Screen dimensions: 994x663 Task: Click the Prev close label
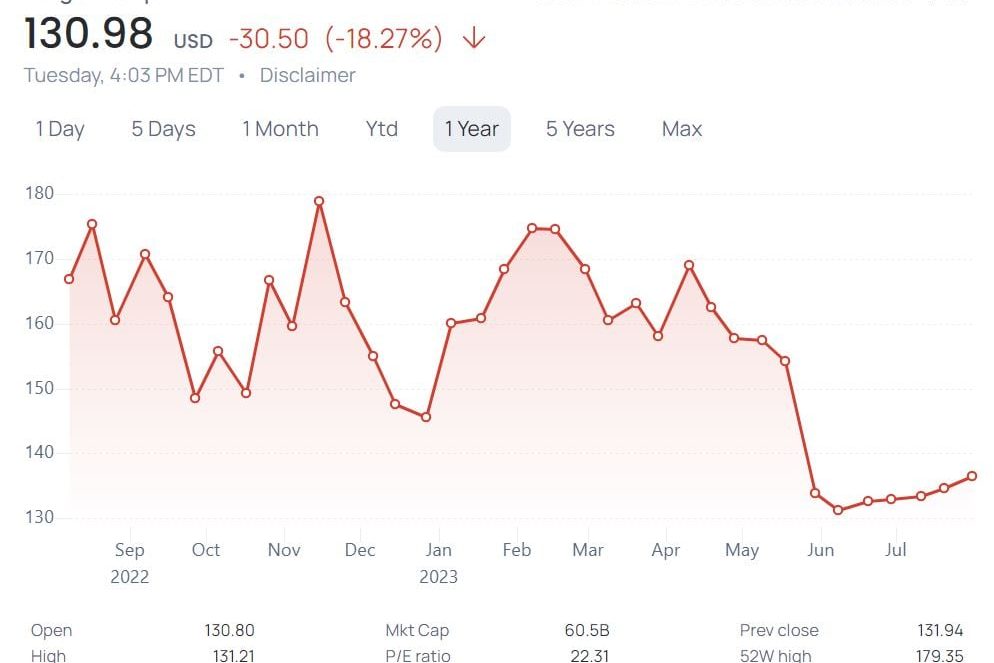[779, 630]
